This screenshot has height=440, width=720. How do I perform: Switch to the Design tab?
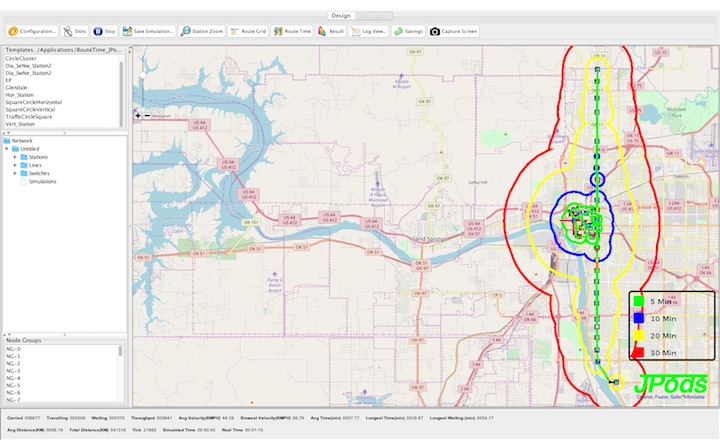(341, 16)
